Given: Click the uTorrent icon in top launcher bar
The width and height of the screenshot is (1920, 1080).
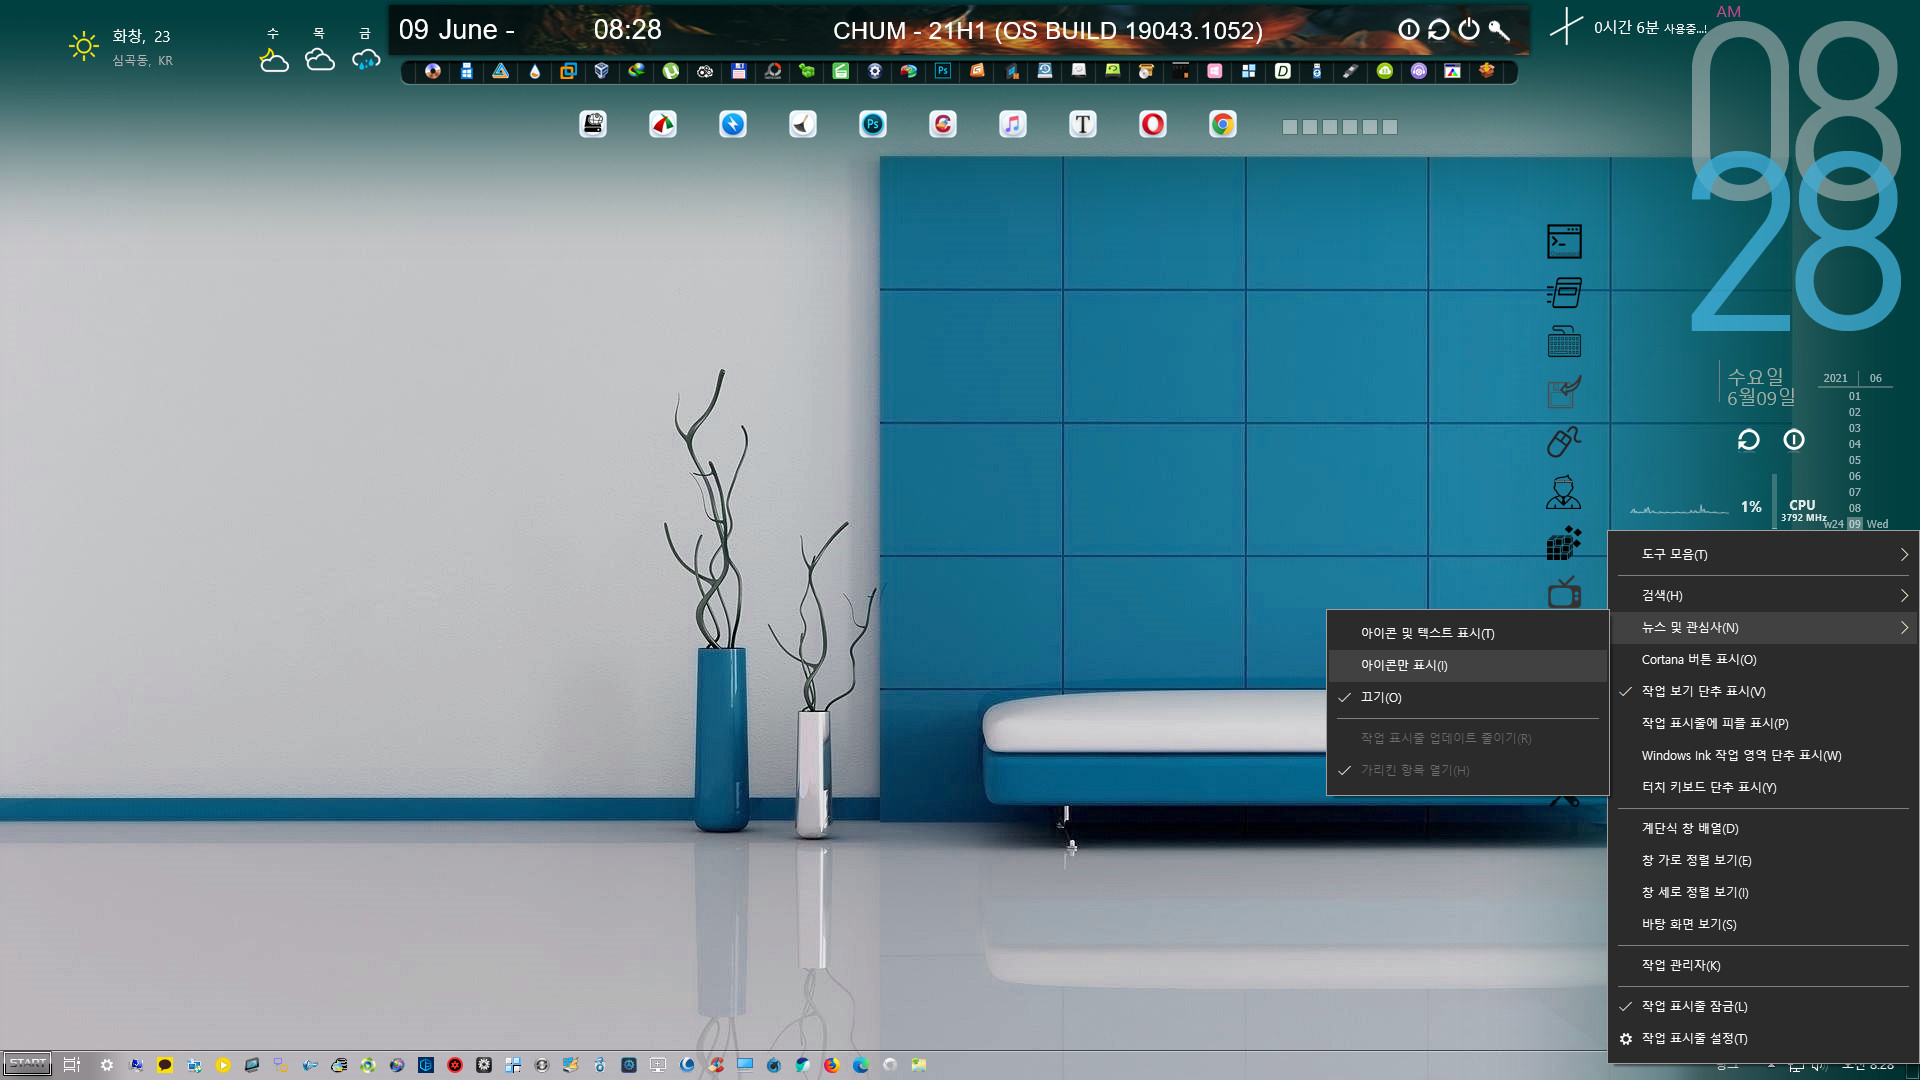Looking at the screenshot, I should pos(670,71).
